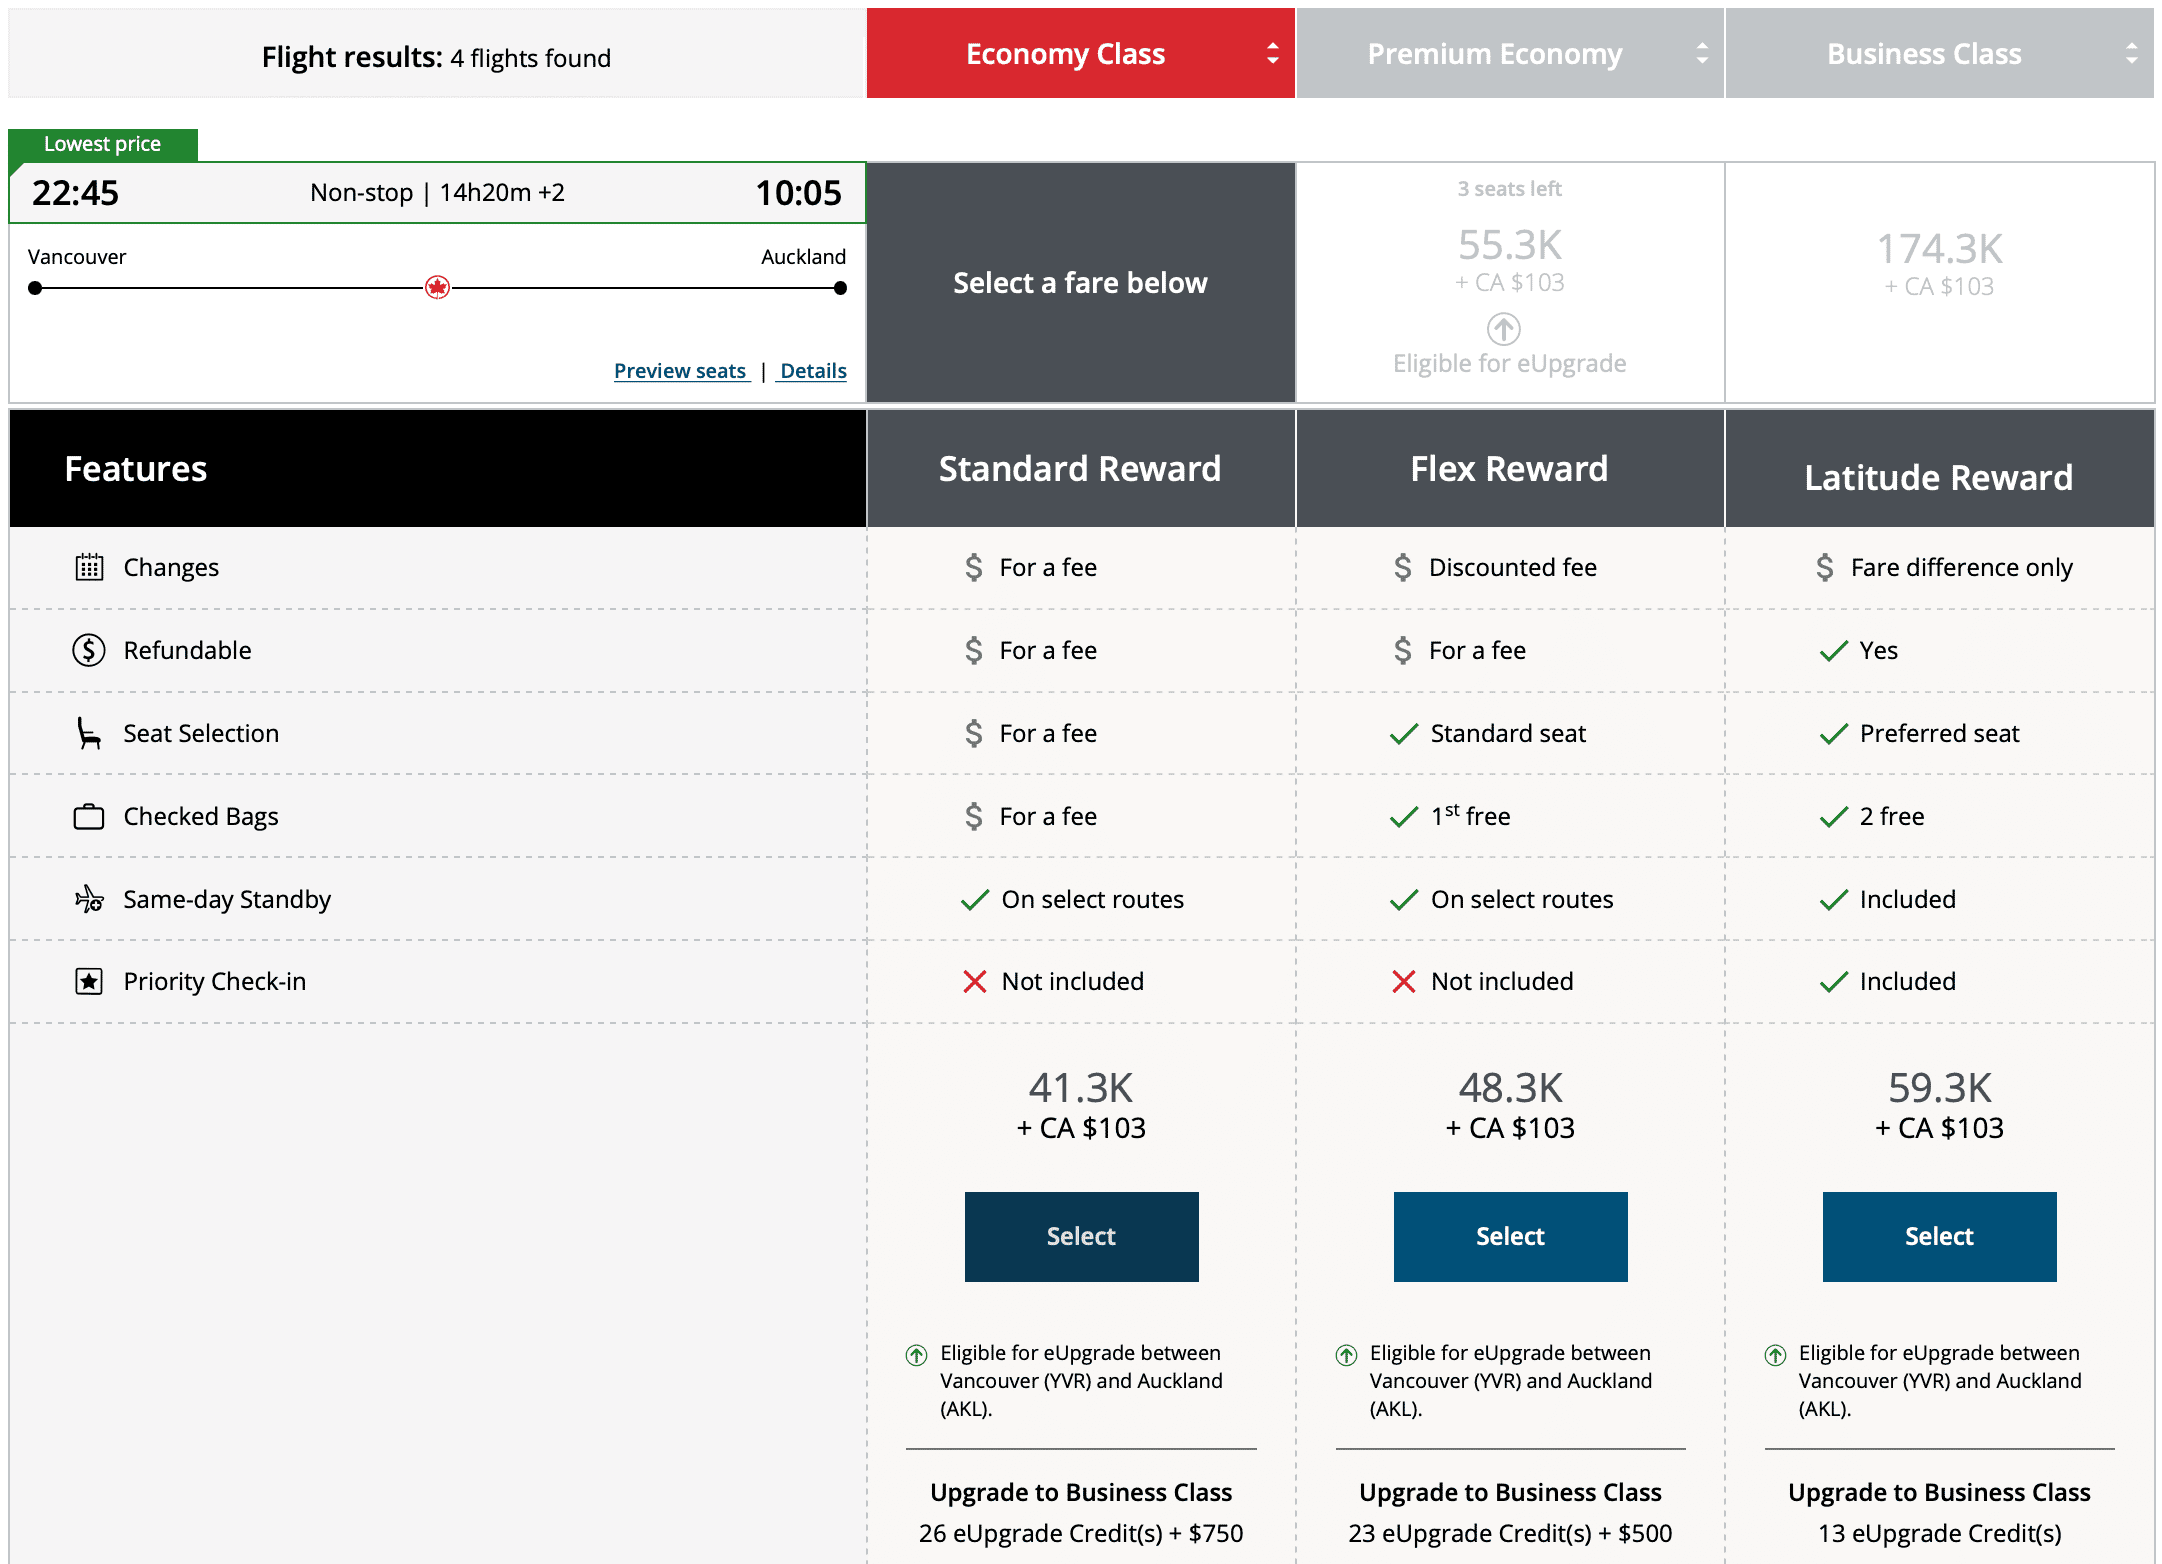Click the eUpgrade icon under the Standard Reward Select button
This screenshot has width=2162, height=1564.
pyautogui.click(x=916, y=1355)
